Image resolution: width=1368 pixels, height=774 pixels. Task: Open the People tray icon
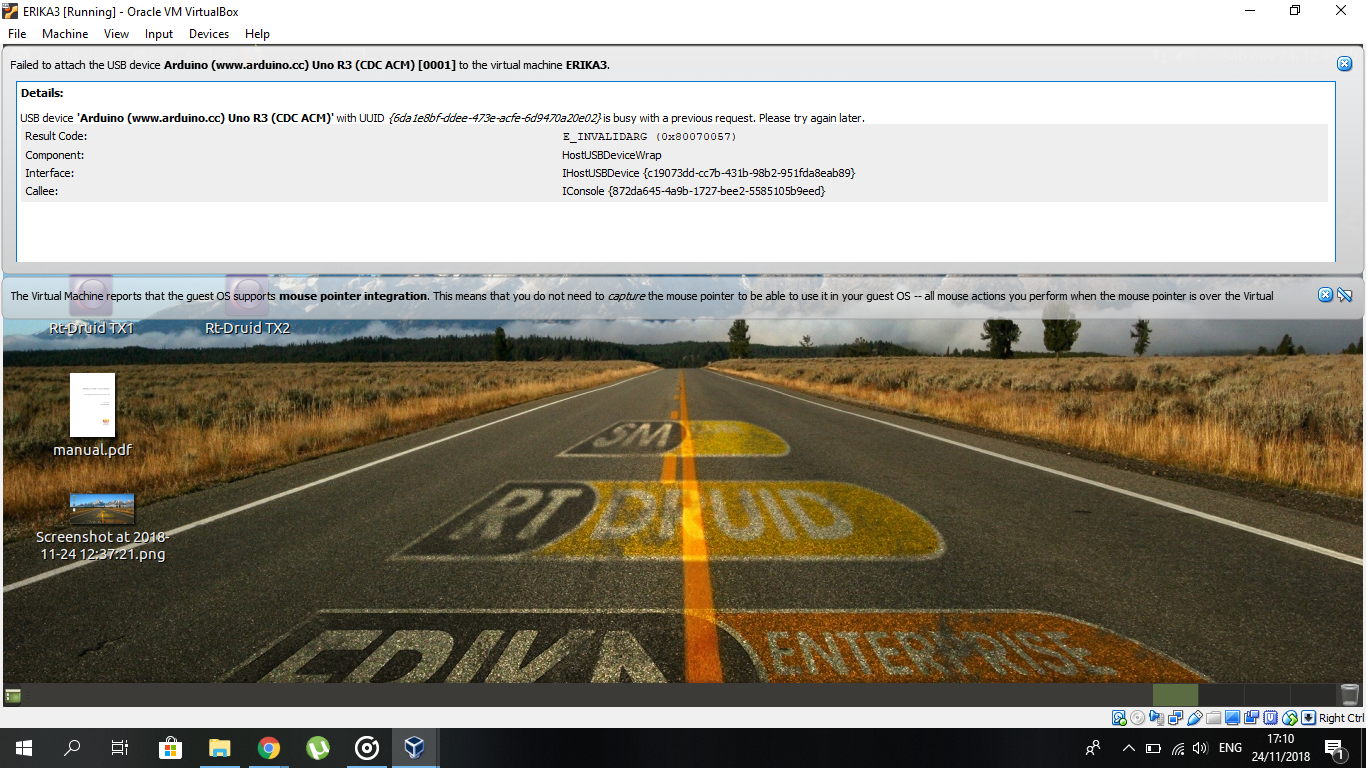(1092, 748)
